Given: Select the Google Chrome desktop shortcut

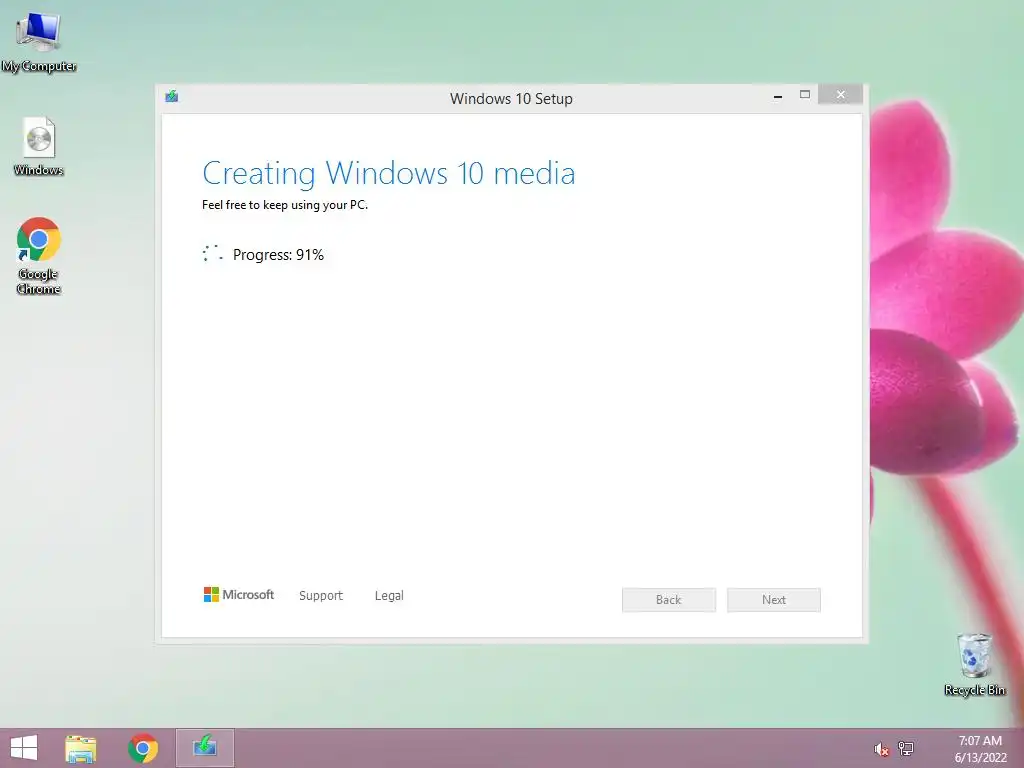Looking at the screenshot, I should pos(39,256).
